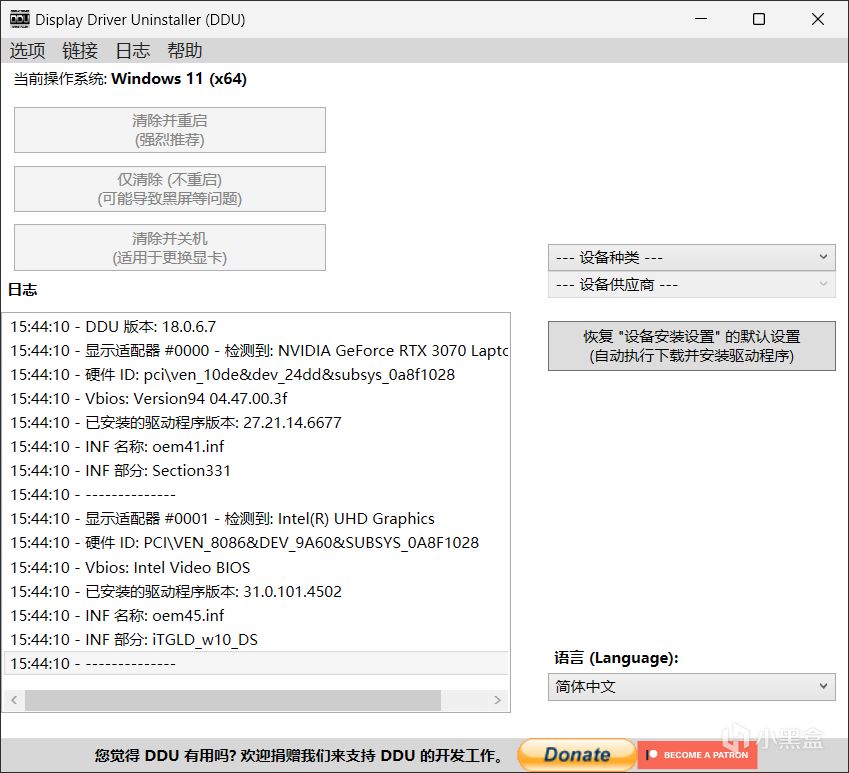The width and height of the screenshot is (849, 773).
Task: Select log line INF 部分: Section331
Action: (x=257, y=470)
